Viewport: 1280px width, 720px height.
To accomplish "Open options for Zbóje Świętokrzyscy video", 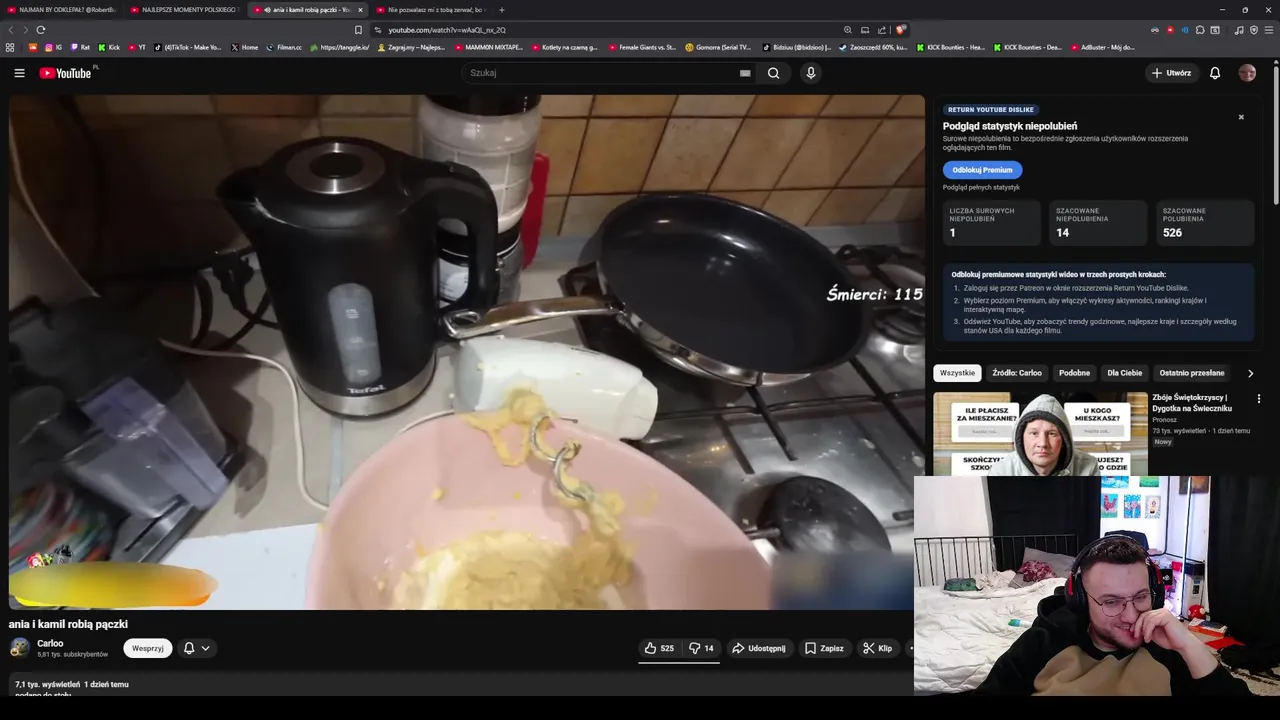I will pos(1259,399).
